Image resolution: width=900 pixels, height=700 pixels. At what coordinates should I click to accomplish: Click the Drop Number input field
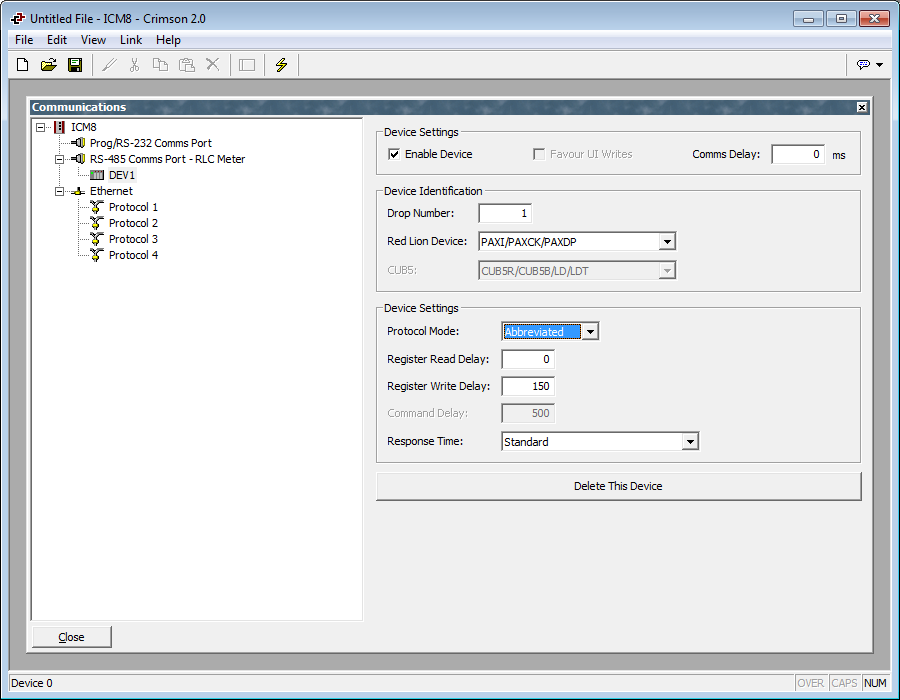point(505,213)
